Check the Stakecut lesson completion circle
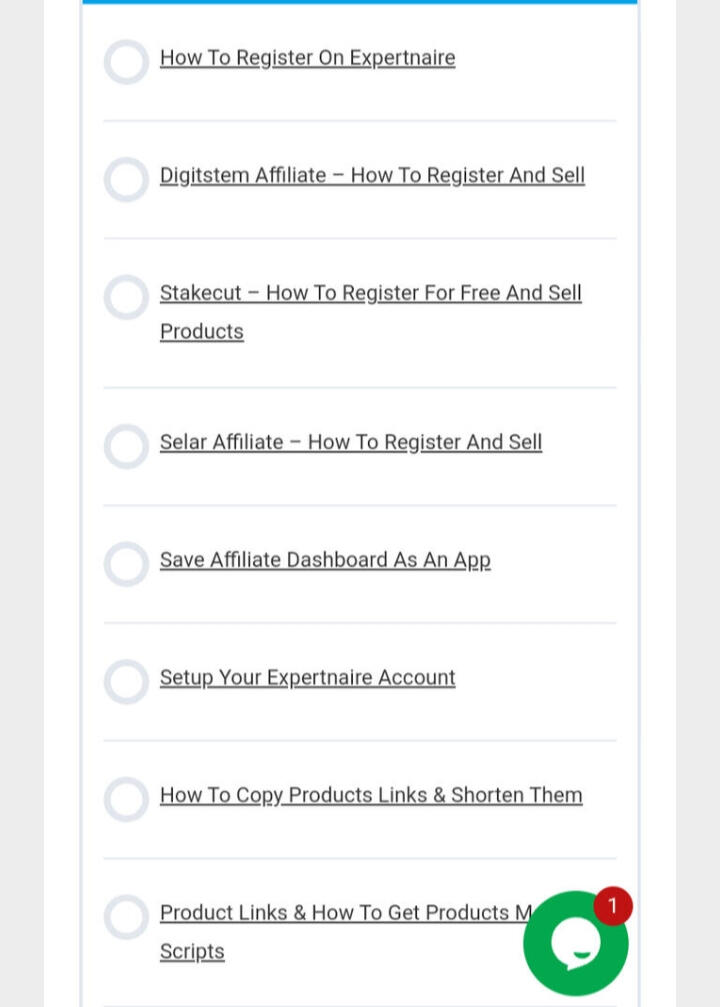Screen dimensions: 720x1007 [126, 298]
